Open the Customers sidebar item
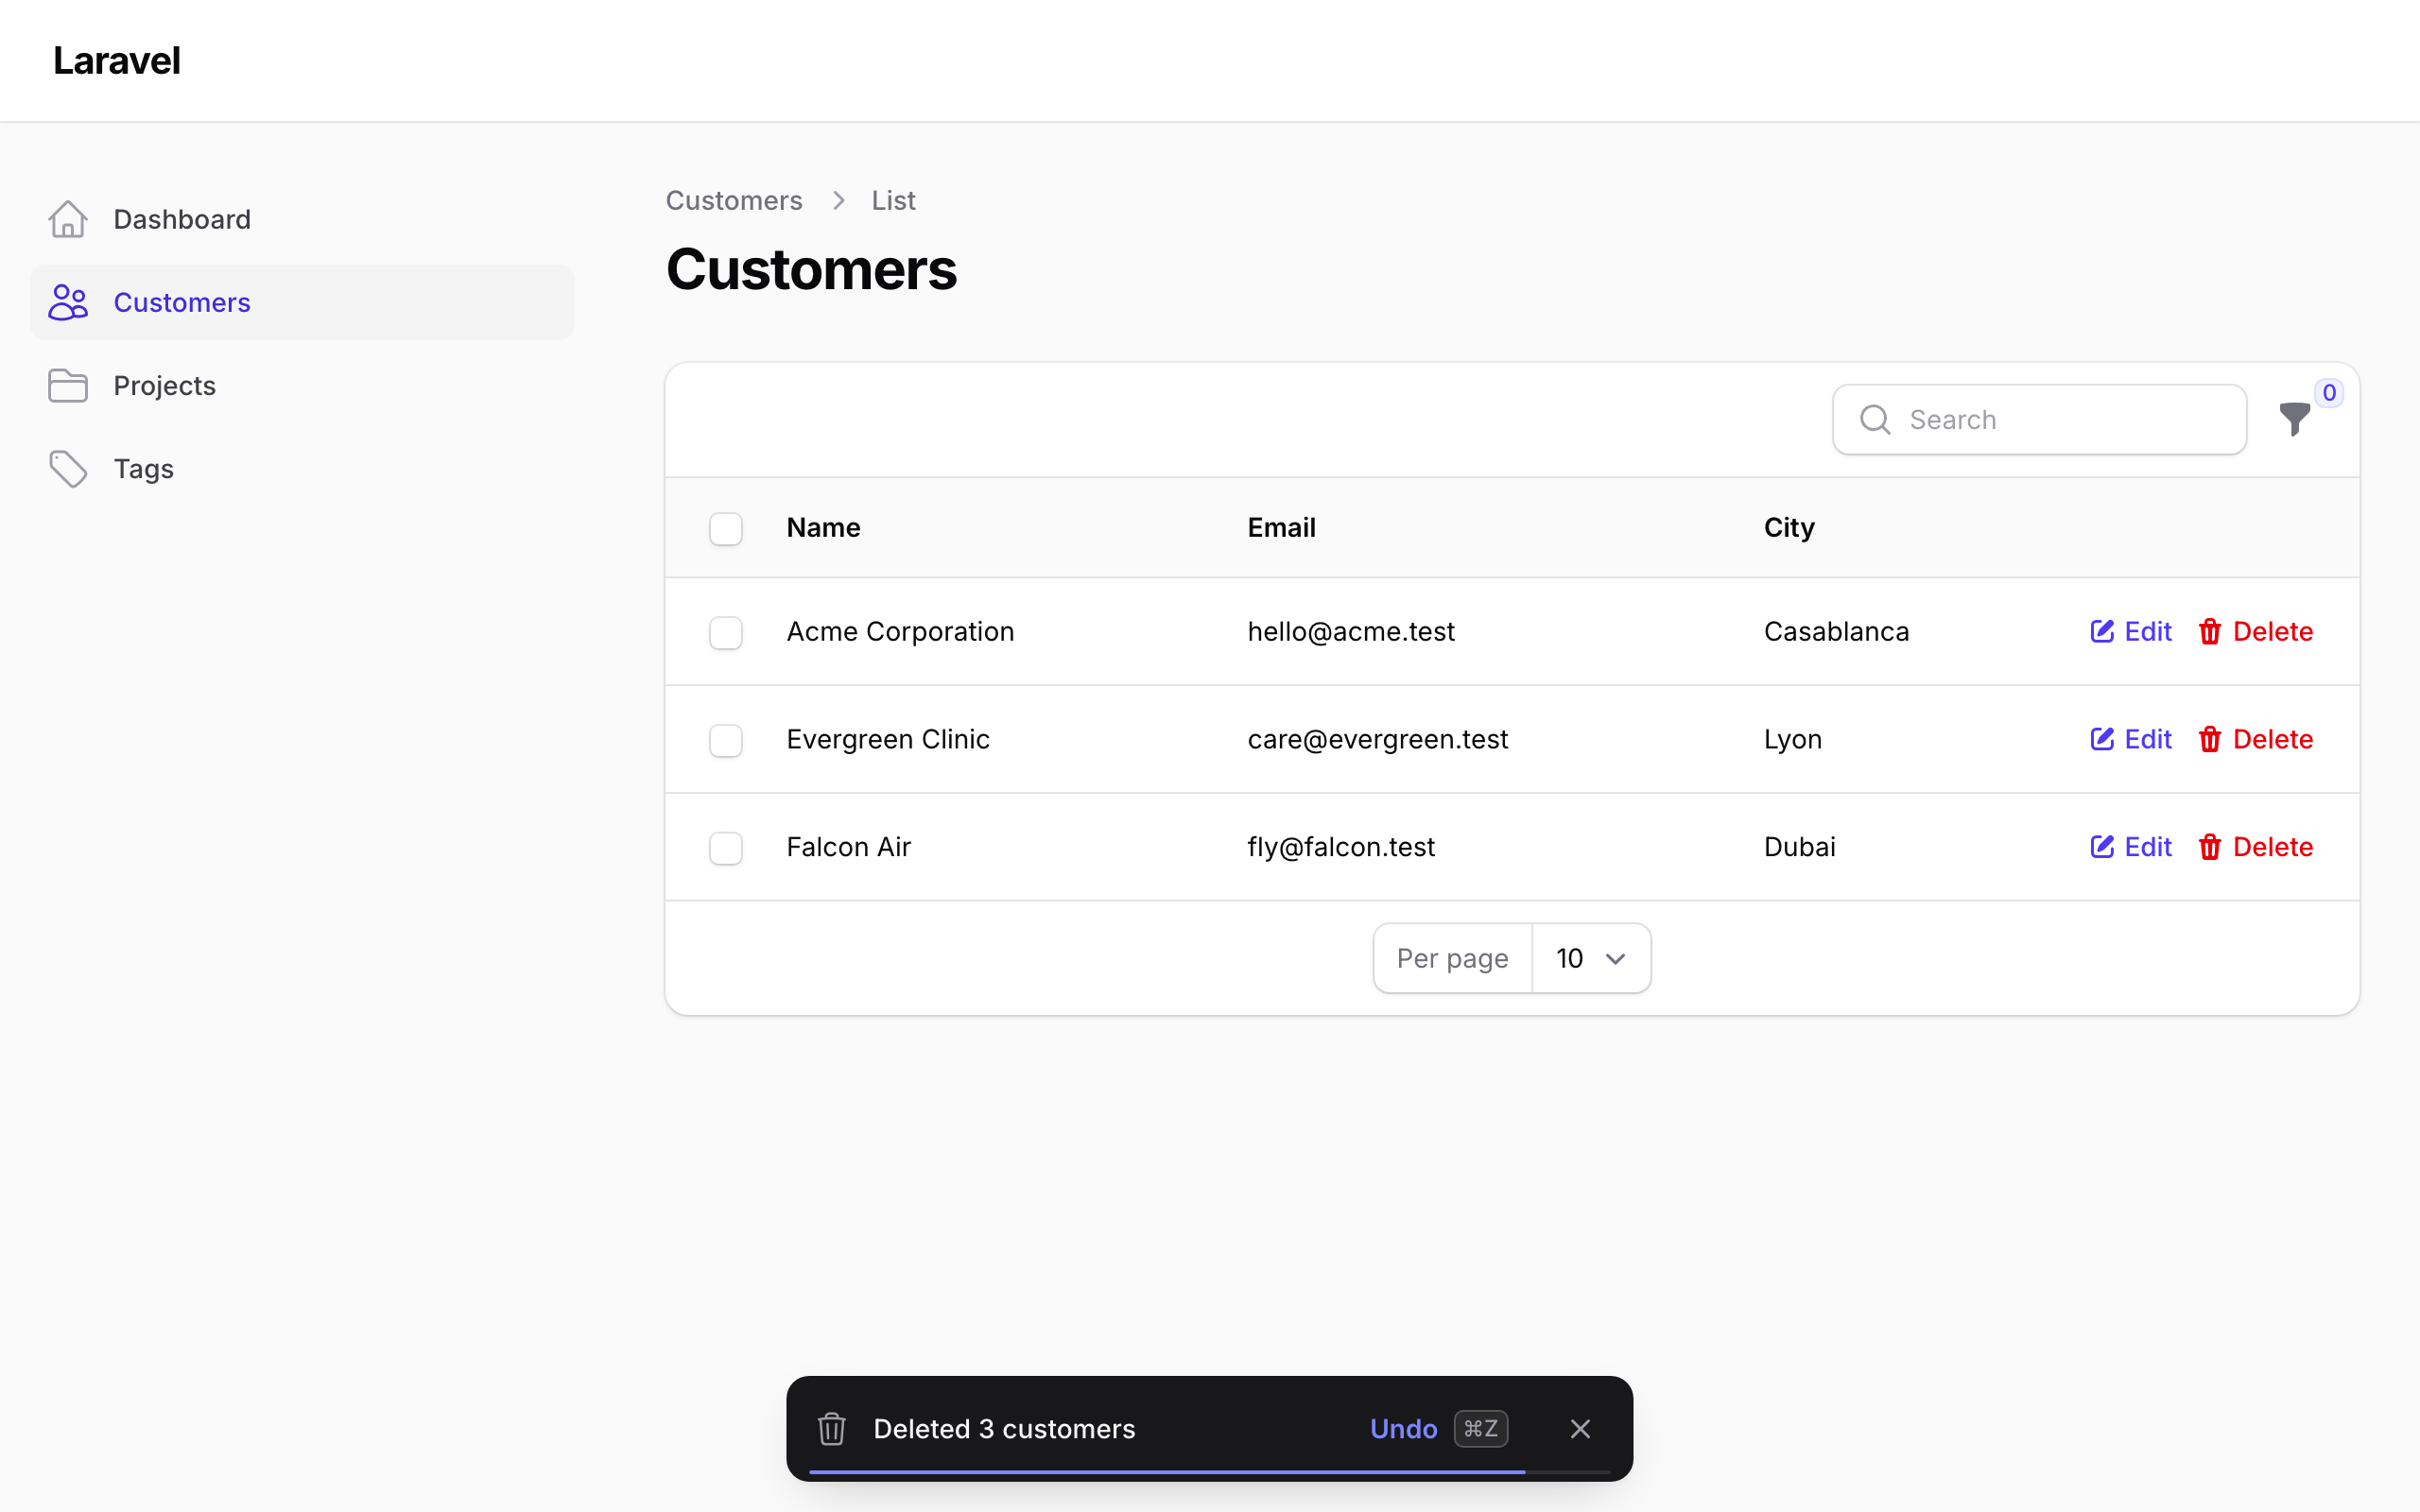This screenshot has height=1512, width=2420. point(302,302)
